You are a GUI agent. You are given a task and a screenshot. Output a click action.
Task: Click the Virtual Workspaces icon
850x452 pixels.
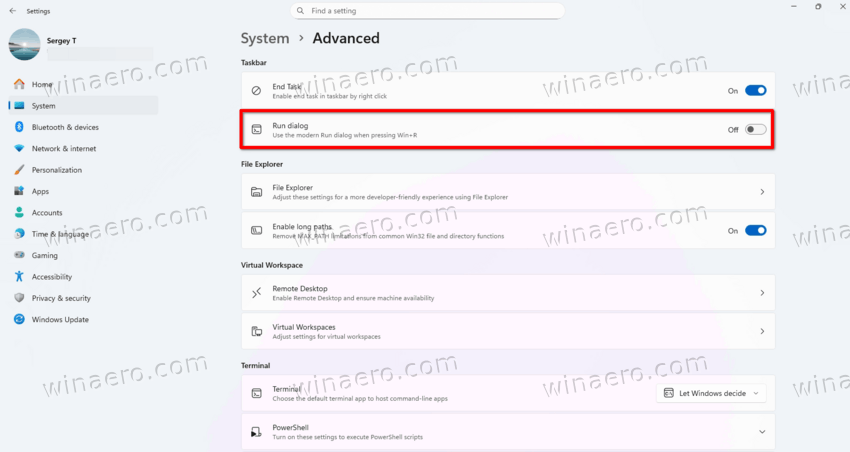[256, 331]
